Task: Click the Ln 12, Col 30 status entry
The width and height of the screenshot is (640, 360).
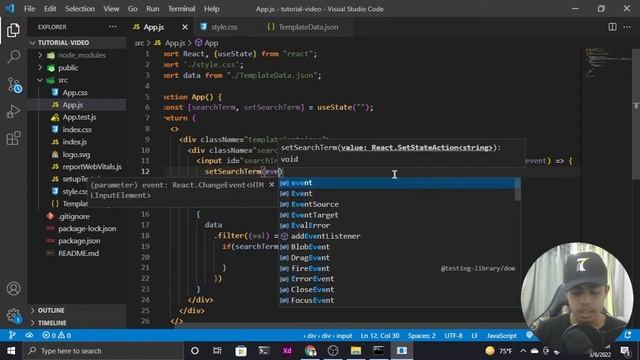Action: tap(380, 336)
